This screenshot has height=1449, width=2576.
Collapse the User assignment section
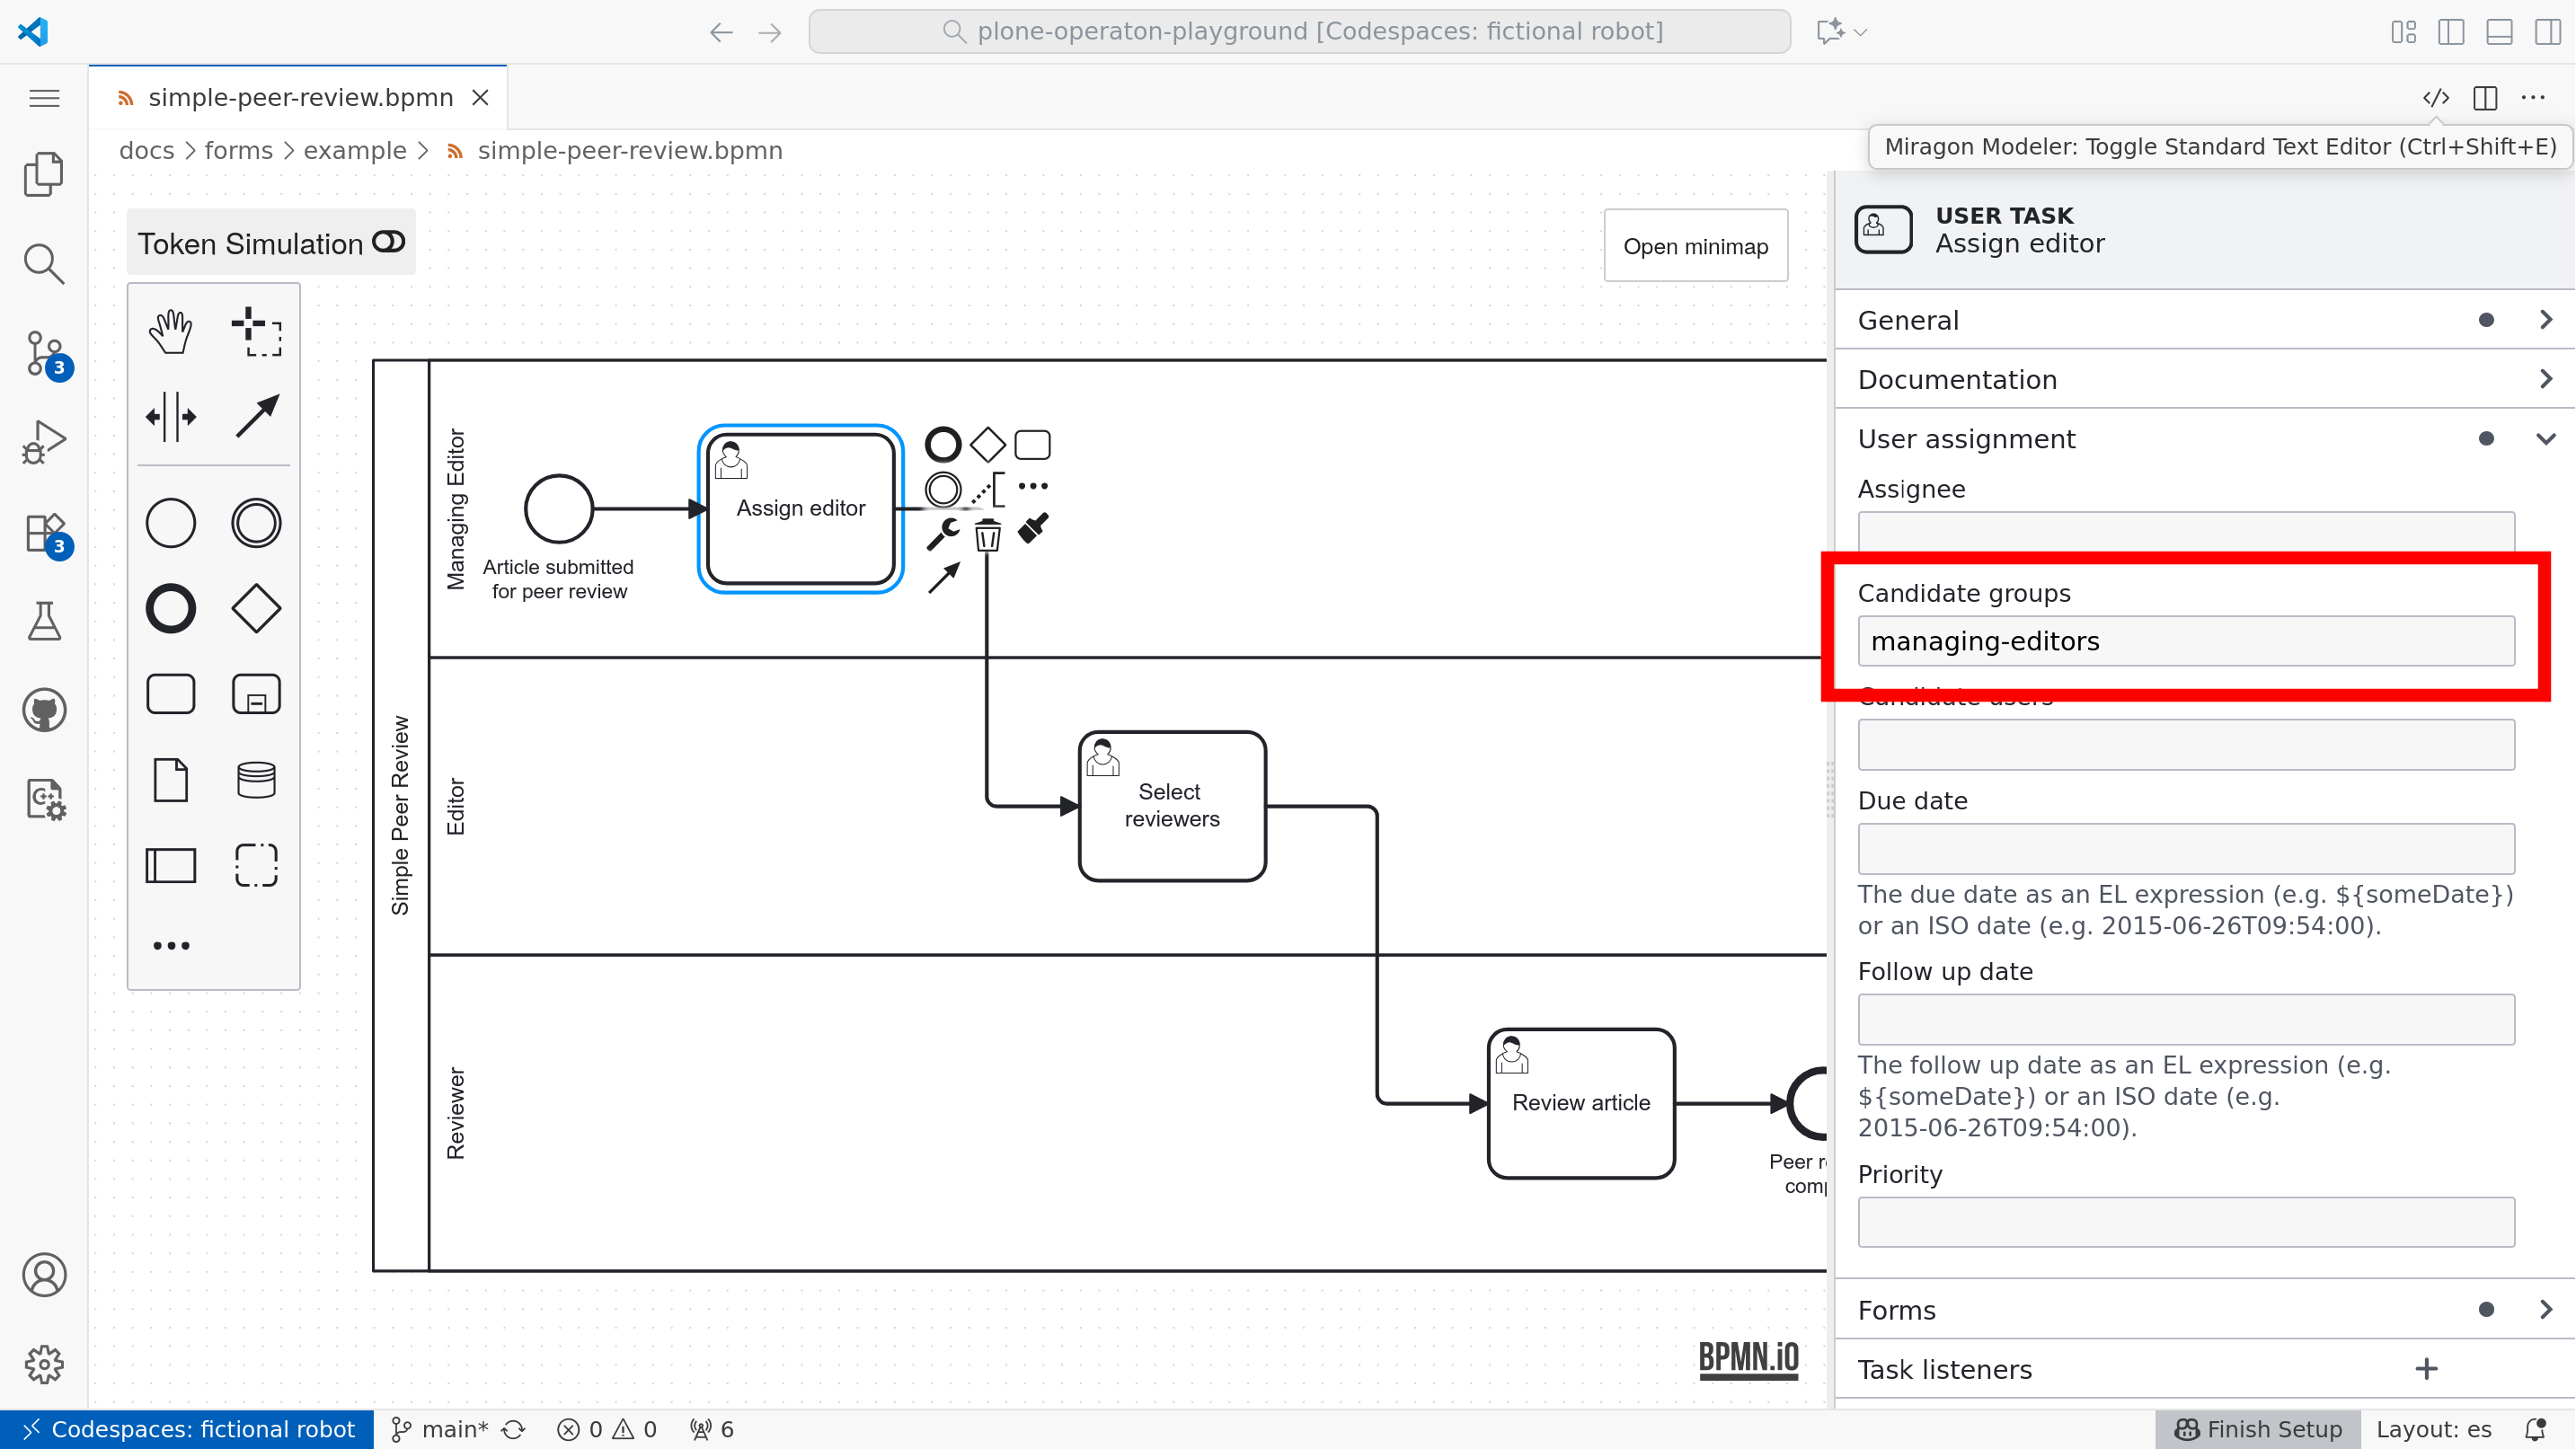click(x=2546, y=438)
